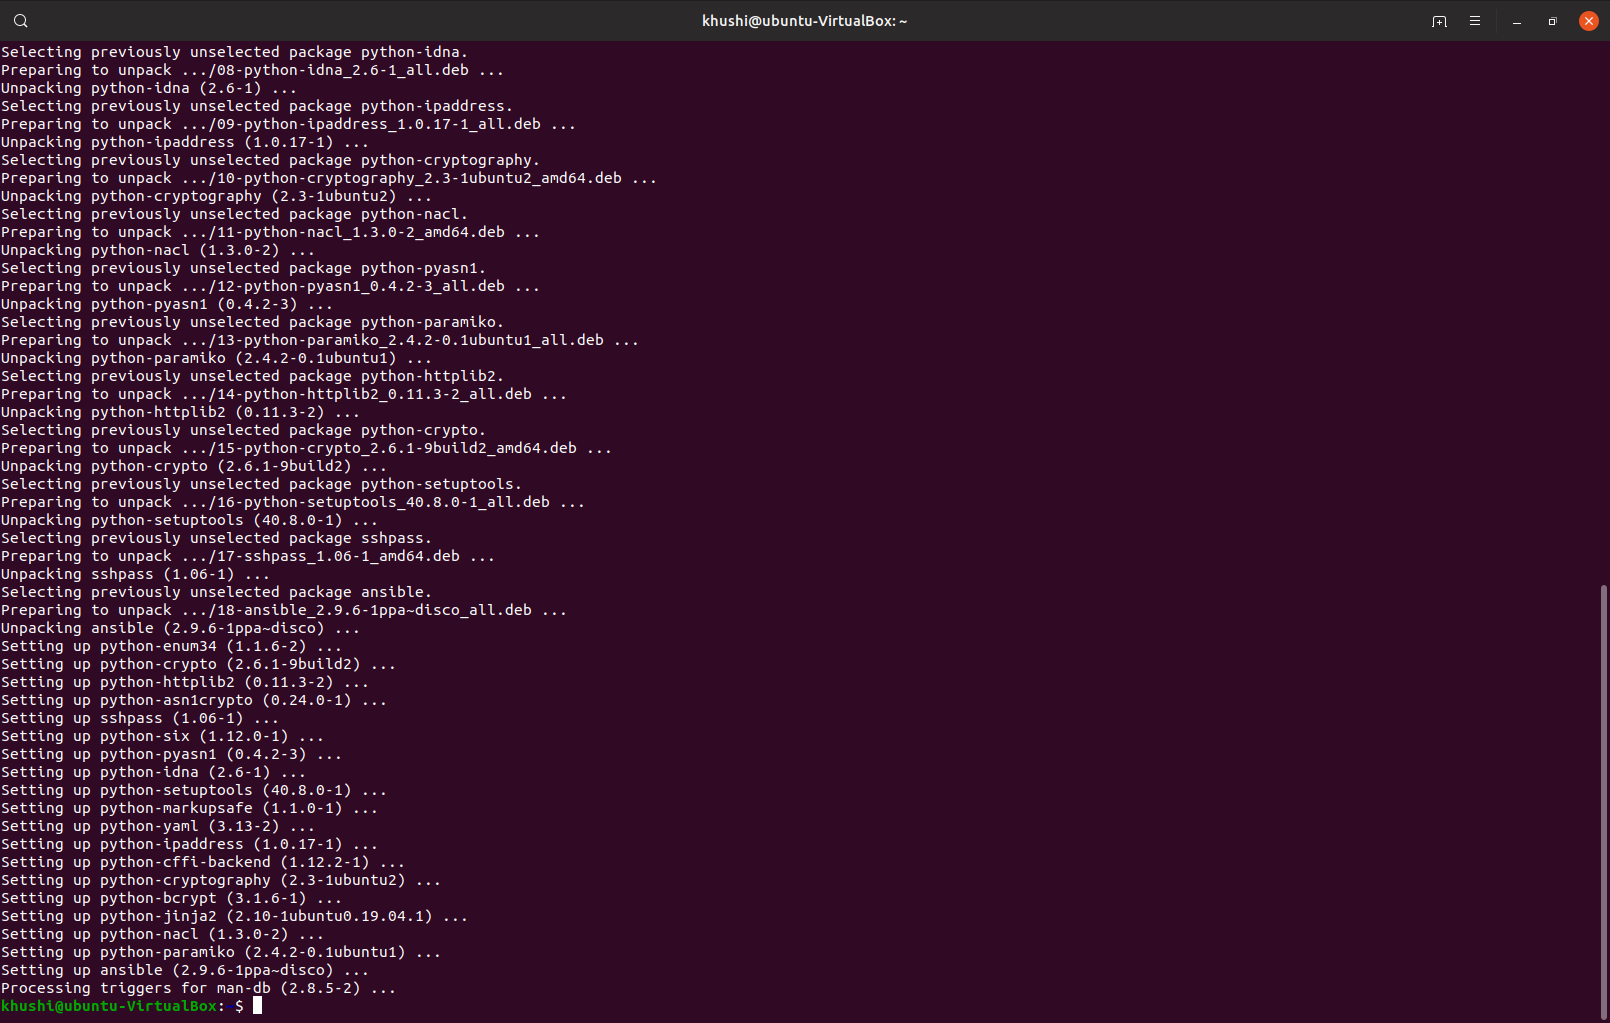Click 'Unpacking python-paramiko' line
The height and width of the screenshot is (1023, 1610).
point(216,358)
